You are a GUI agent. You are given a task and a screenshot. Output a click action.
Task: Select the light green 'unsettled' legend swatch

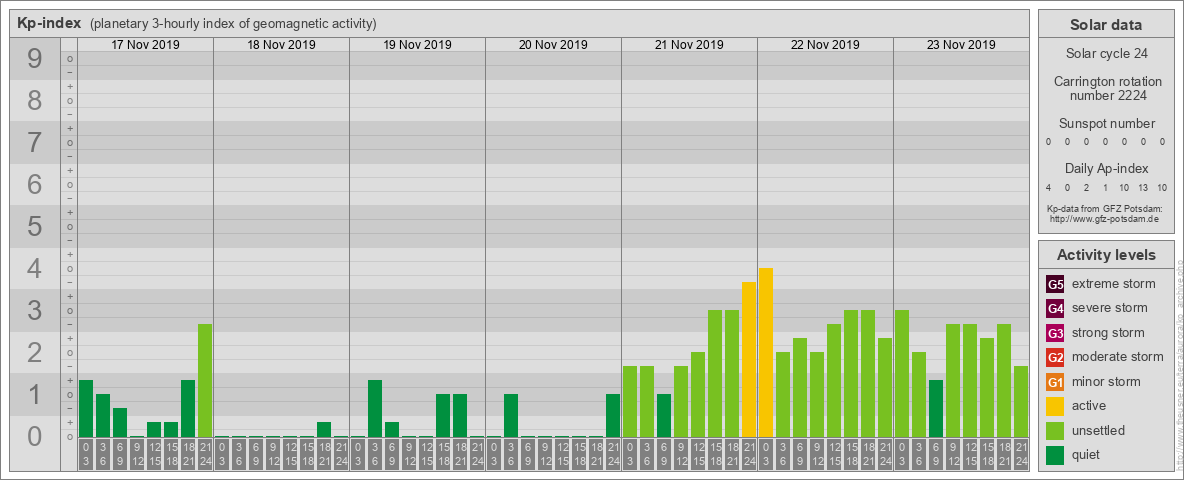pyautogui.click(x=1055, y=430)
